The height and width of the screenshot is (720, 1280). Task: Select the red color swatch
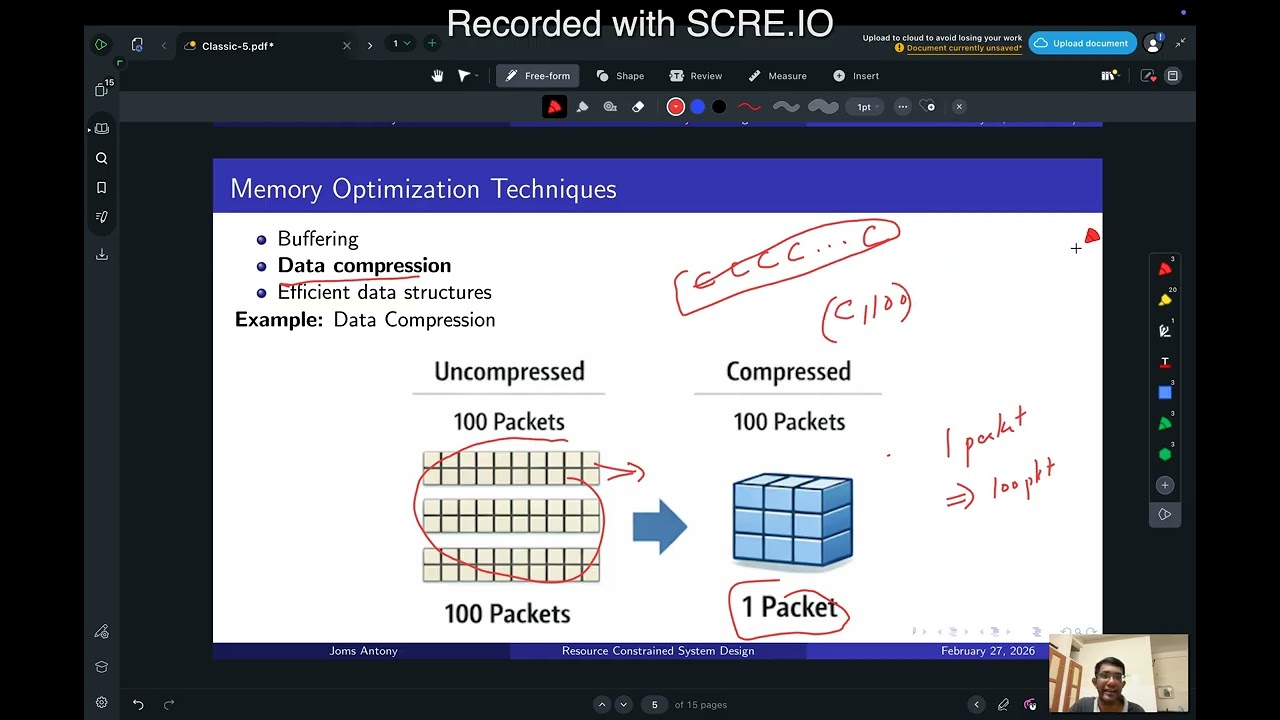click(x=676, y=107)
